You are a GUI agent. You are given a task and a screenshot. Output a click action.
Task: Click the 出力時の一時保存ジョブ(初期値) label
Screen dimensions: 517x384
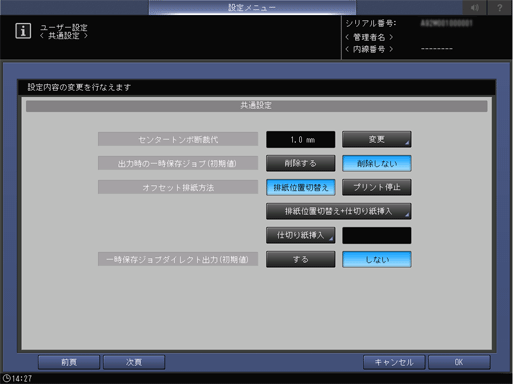tap(178, 163)
